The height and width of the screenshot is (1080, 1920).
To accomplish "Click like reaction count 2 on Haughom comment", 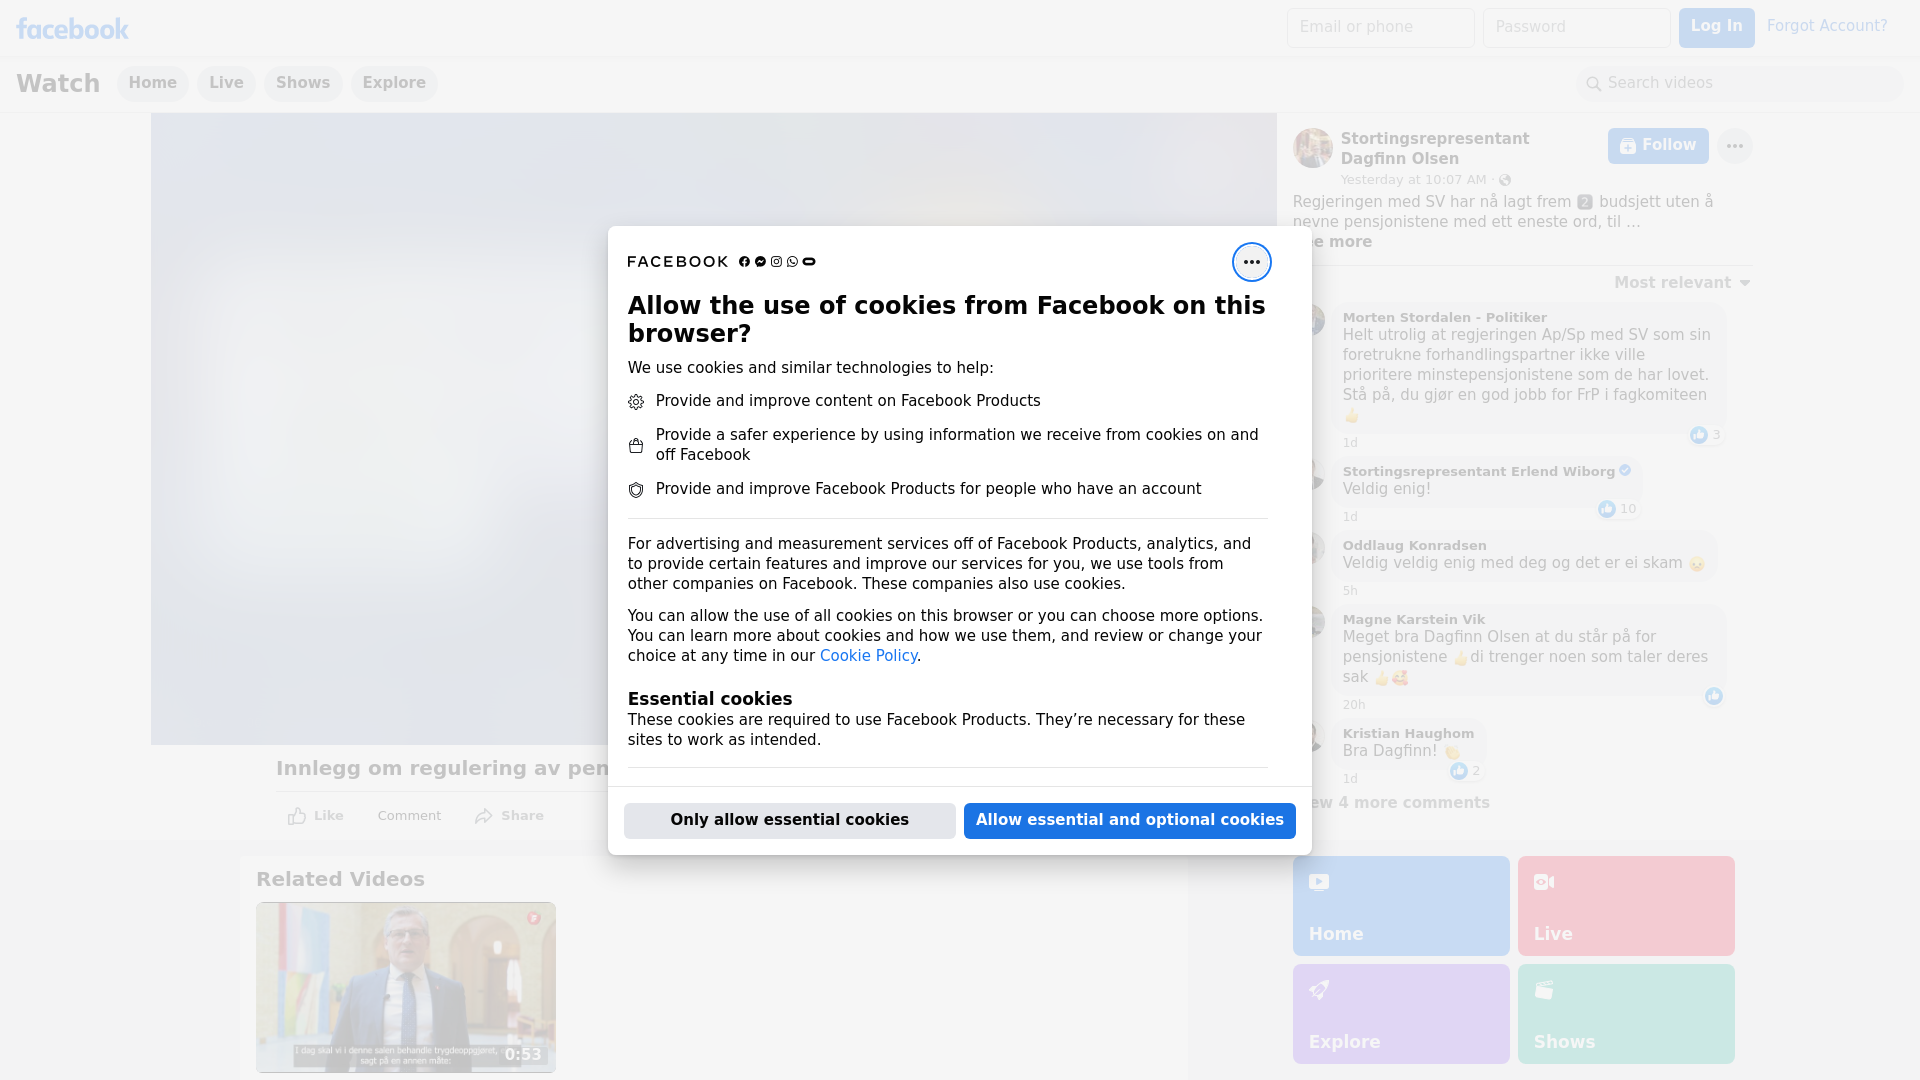I will [1465, 771].
